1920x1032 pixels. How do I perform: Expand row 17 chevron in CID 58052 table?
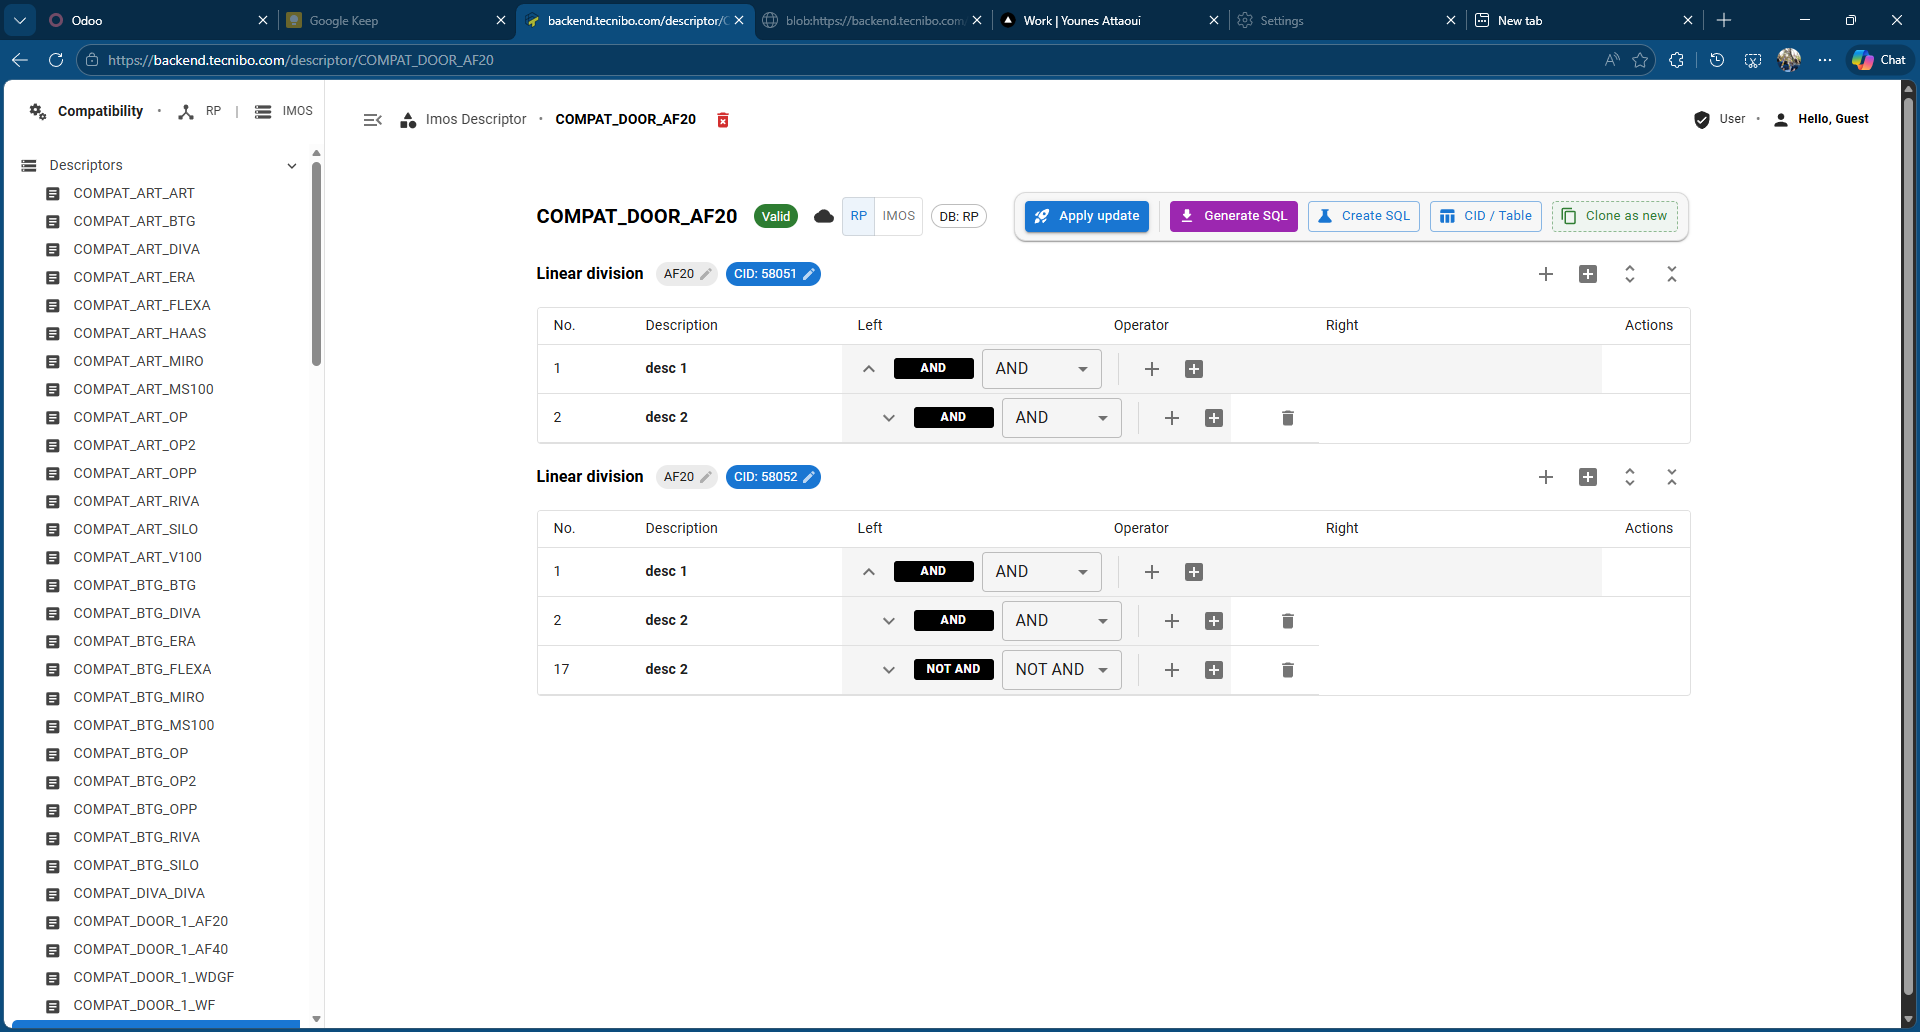(889, 670)
